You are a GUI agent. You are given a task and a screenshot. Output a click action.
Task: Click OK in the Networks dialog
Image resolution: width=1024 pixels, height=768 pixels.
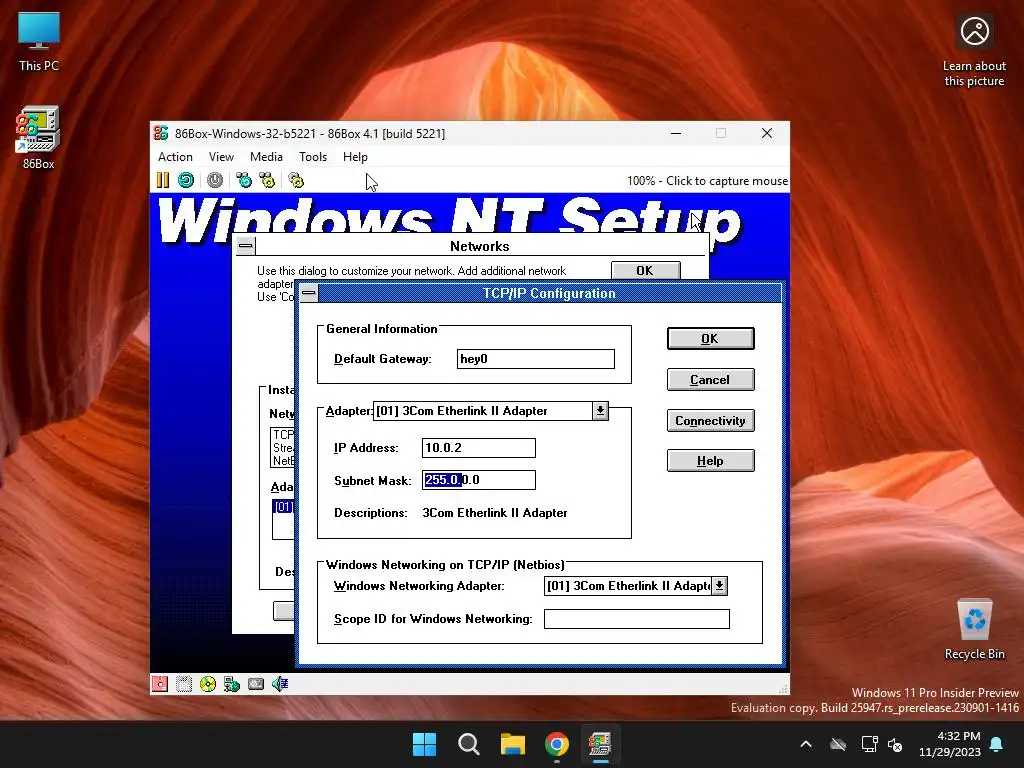tap(646, 270)
